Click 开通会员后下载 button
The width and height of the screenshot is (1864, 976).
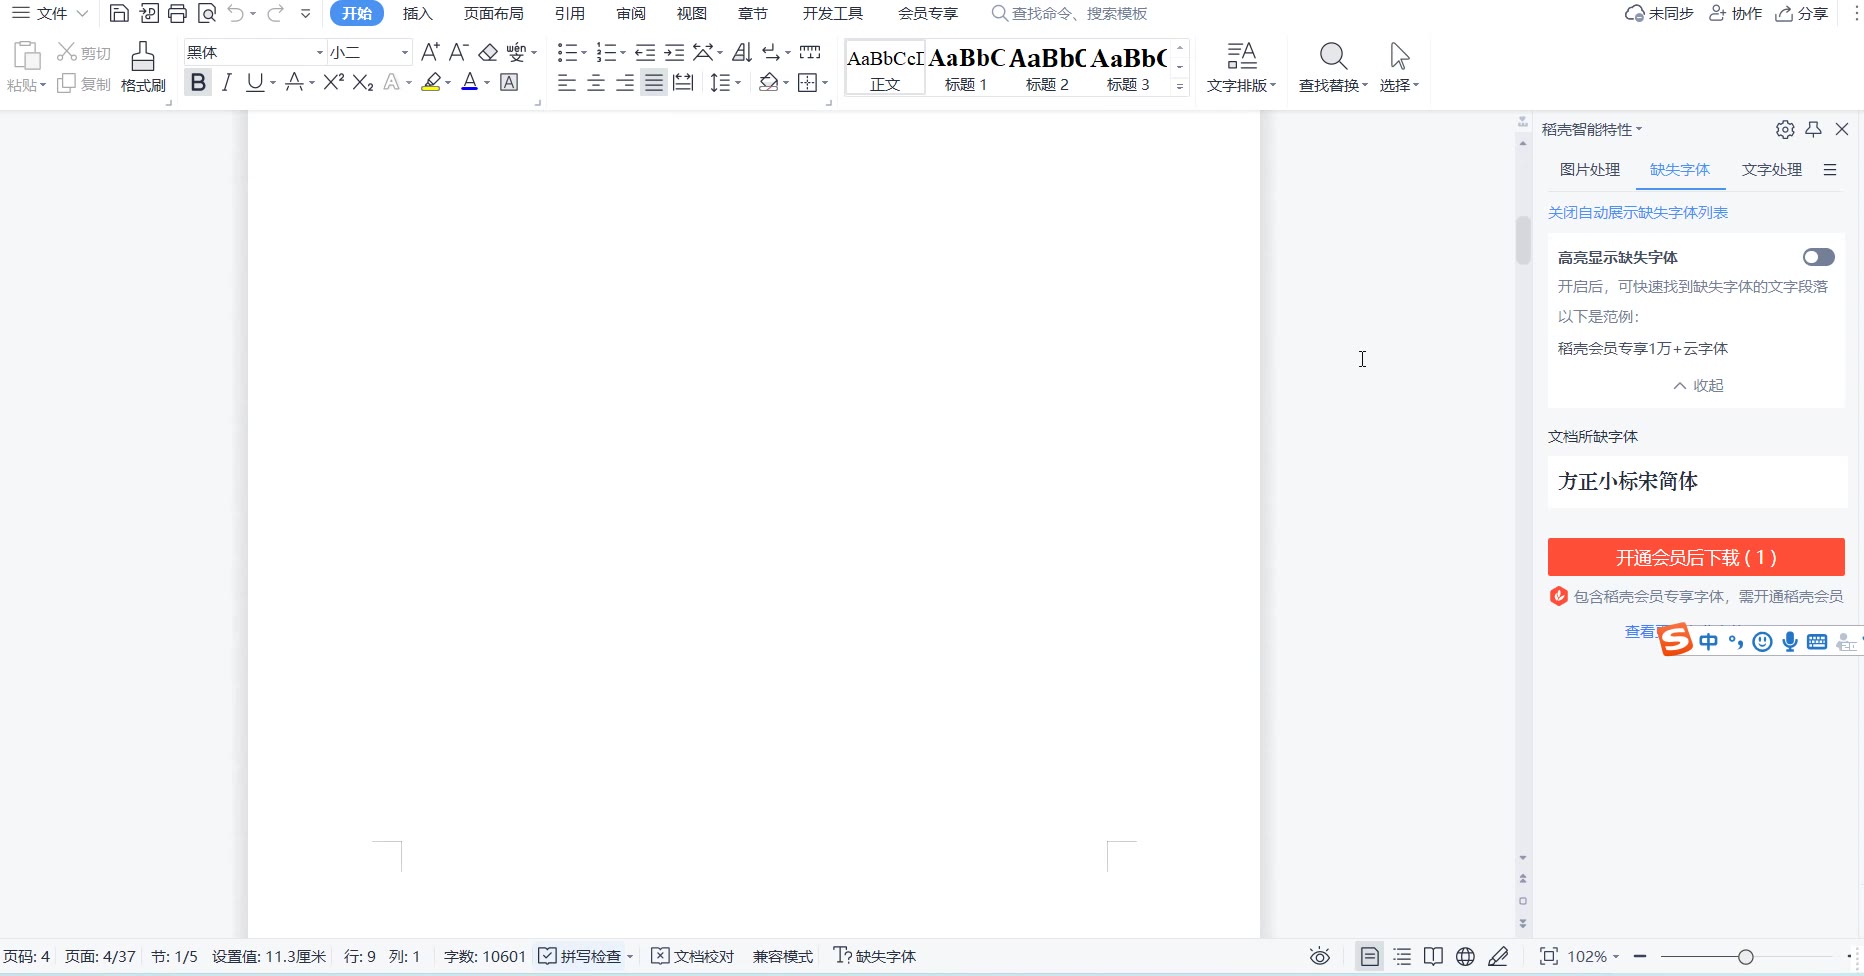pyautogui.click(x=1696, y=557)
